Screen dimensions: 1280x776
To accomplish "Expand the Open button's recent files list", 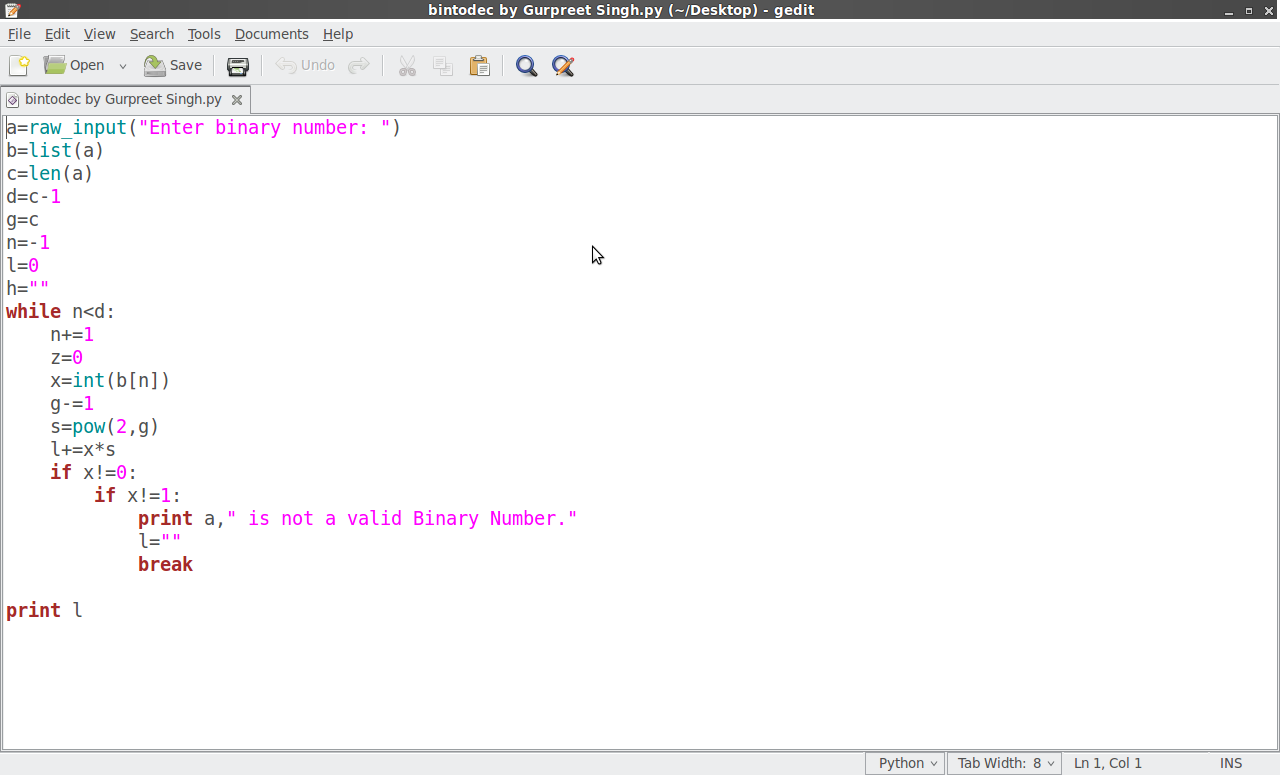I will [x=122, y=65].
